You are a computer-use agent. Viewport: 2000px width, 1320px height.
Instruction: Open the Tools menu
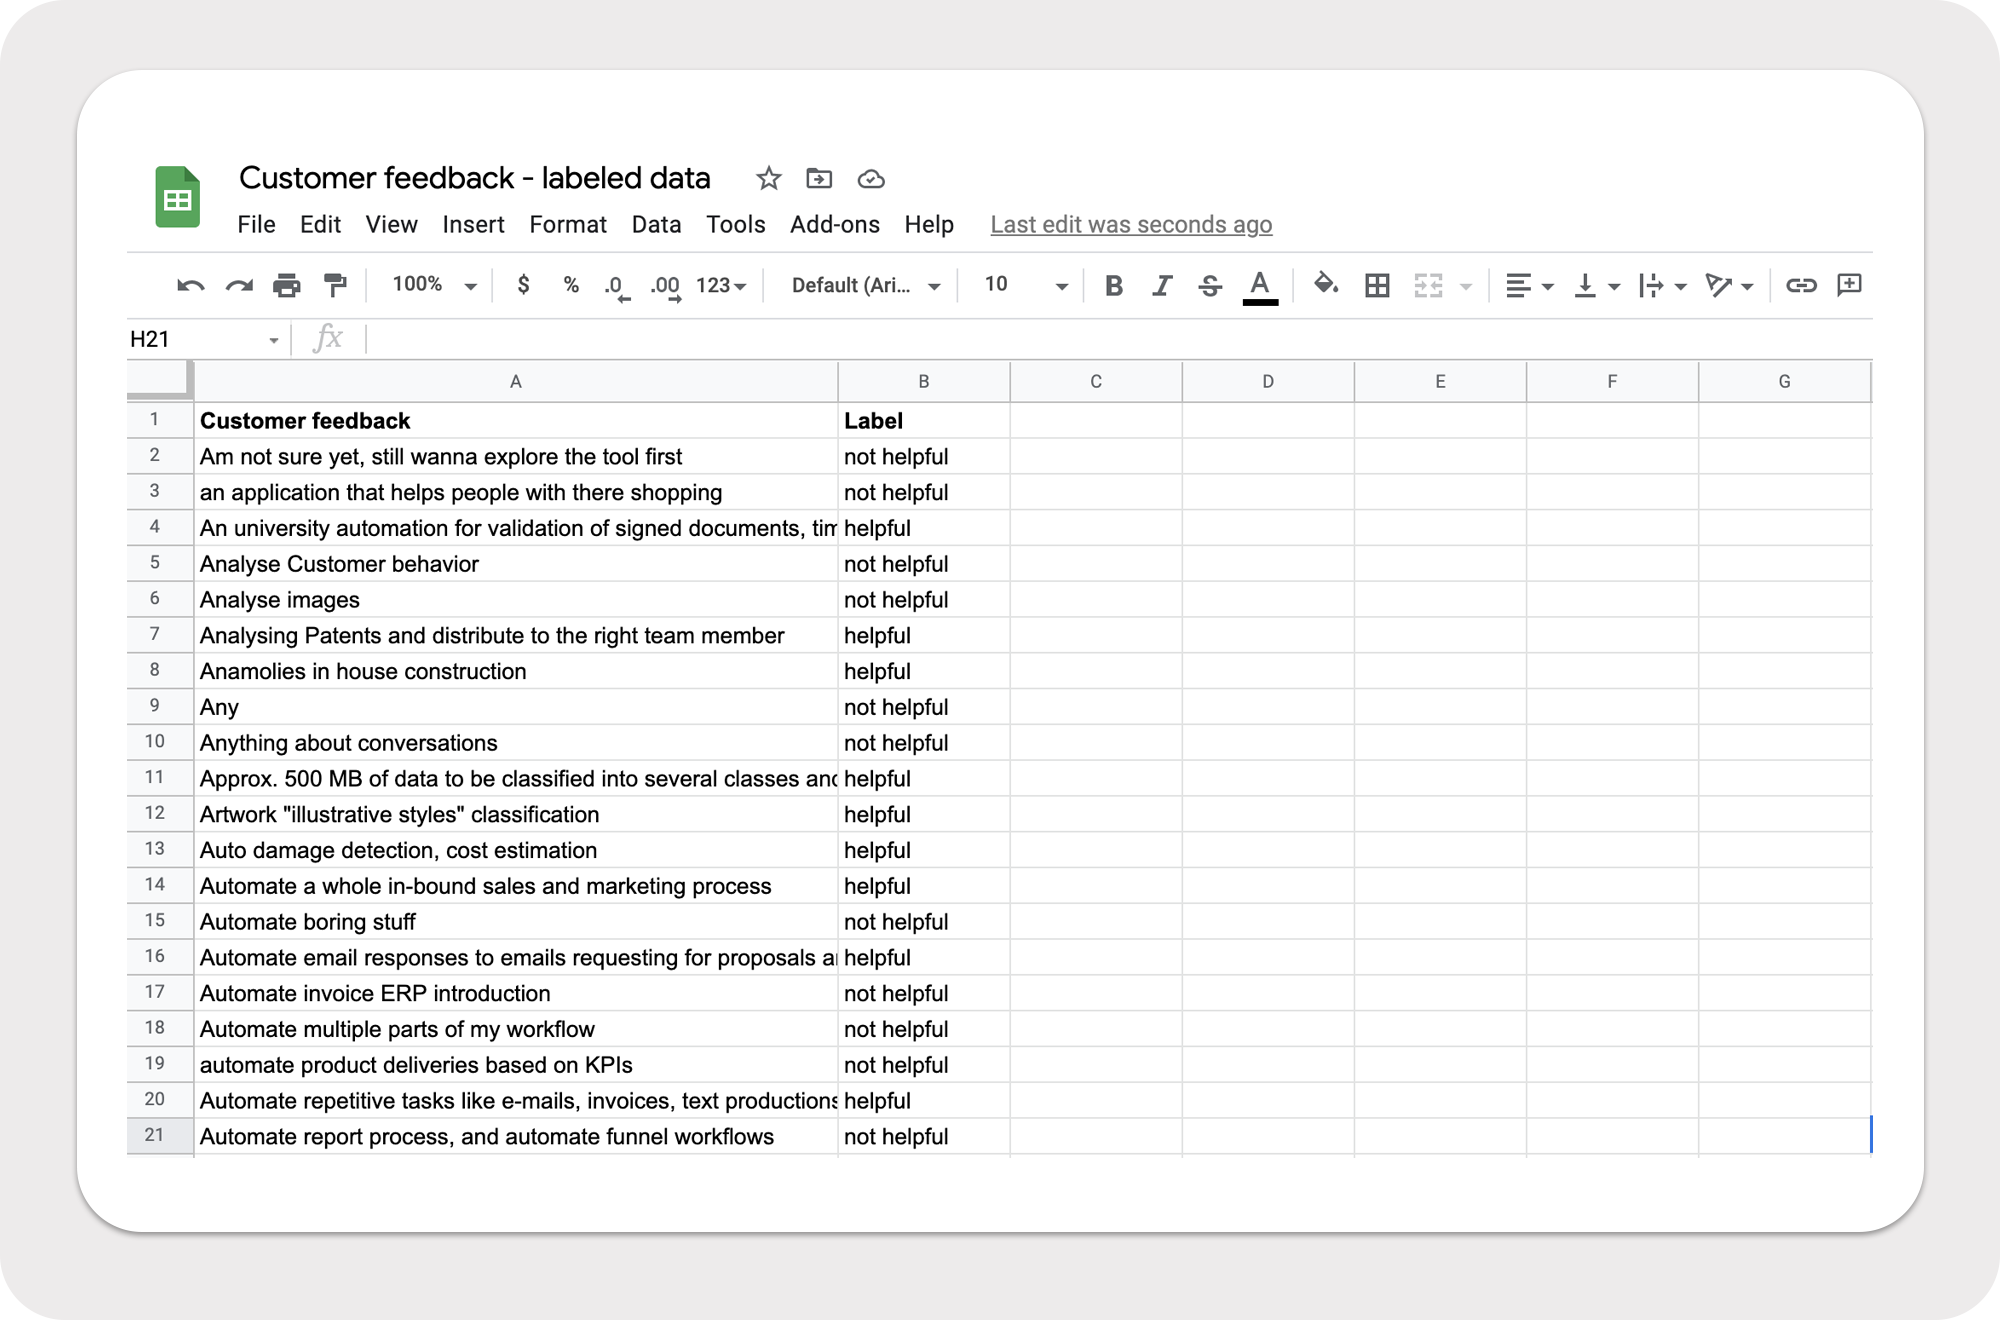[735, 225]
